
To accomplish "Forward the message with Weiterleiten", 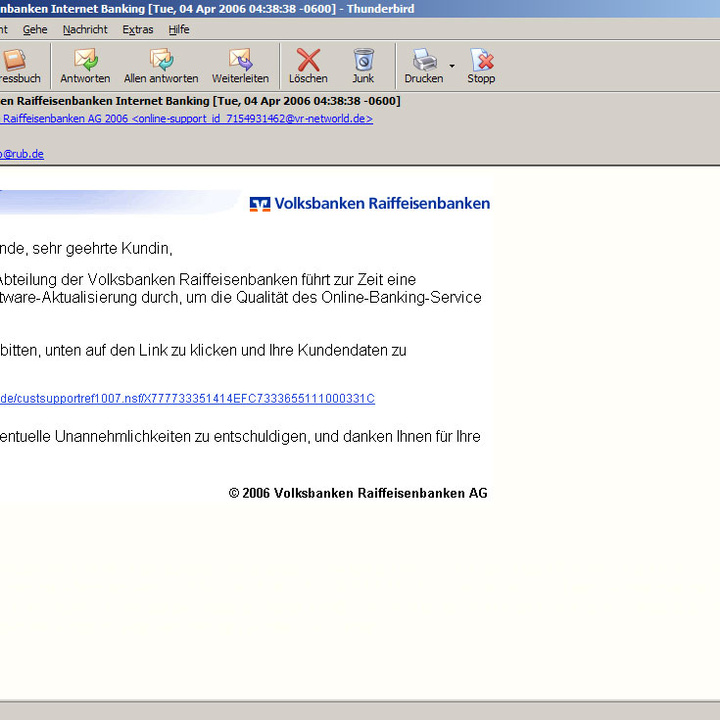I will 240,66.
